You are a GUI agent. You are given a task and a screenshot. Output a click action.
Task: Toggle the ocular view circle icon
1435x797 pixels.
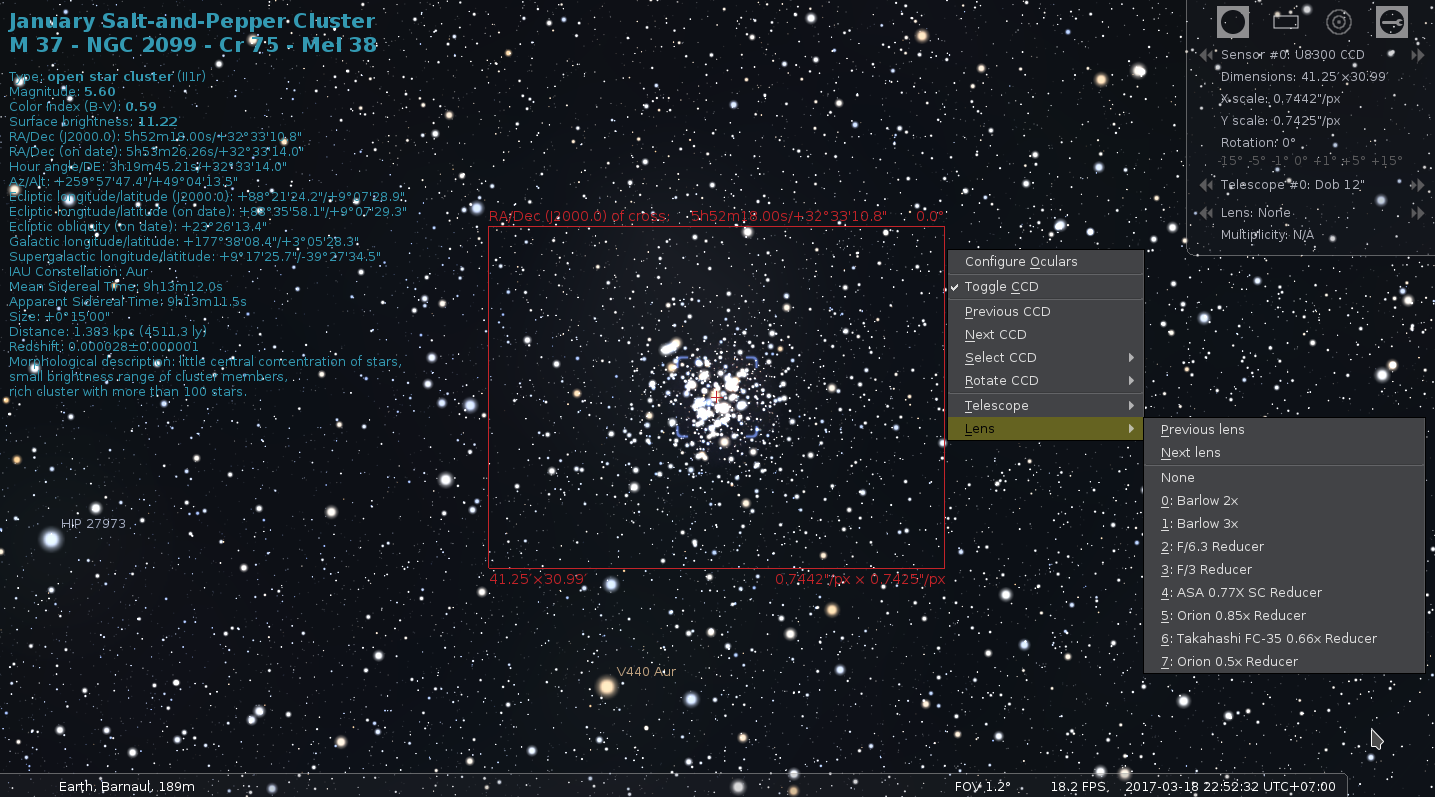[x=1232, y=21]
